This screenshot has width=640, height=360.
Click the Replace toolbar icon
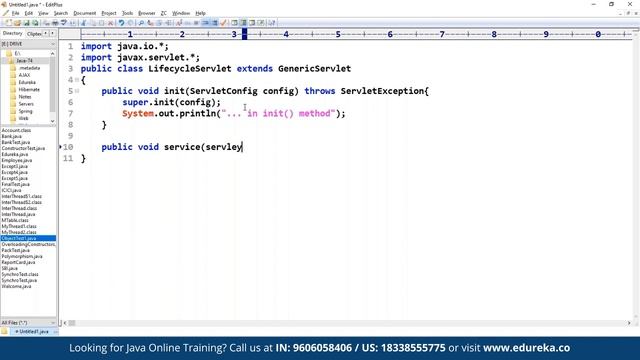(150, 23)
